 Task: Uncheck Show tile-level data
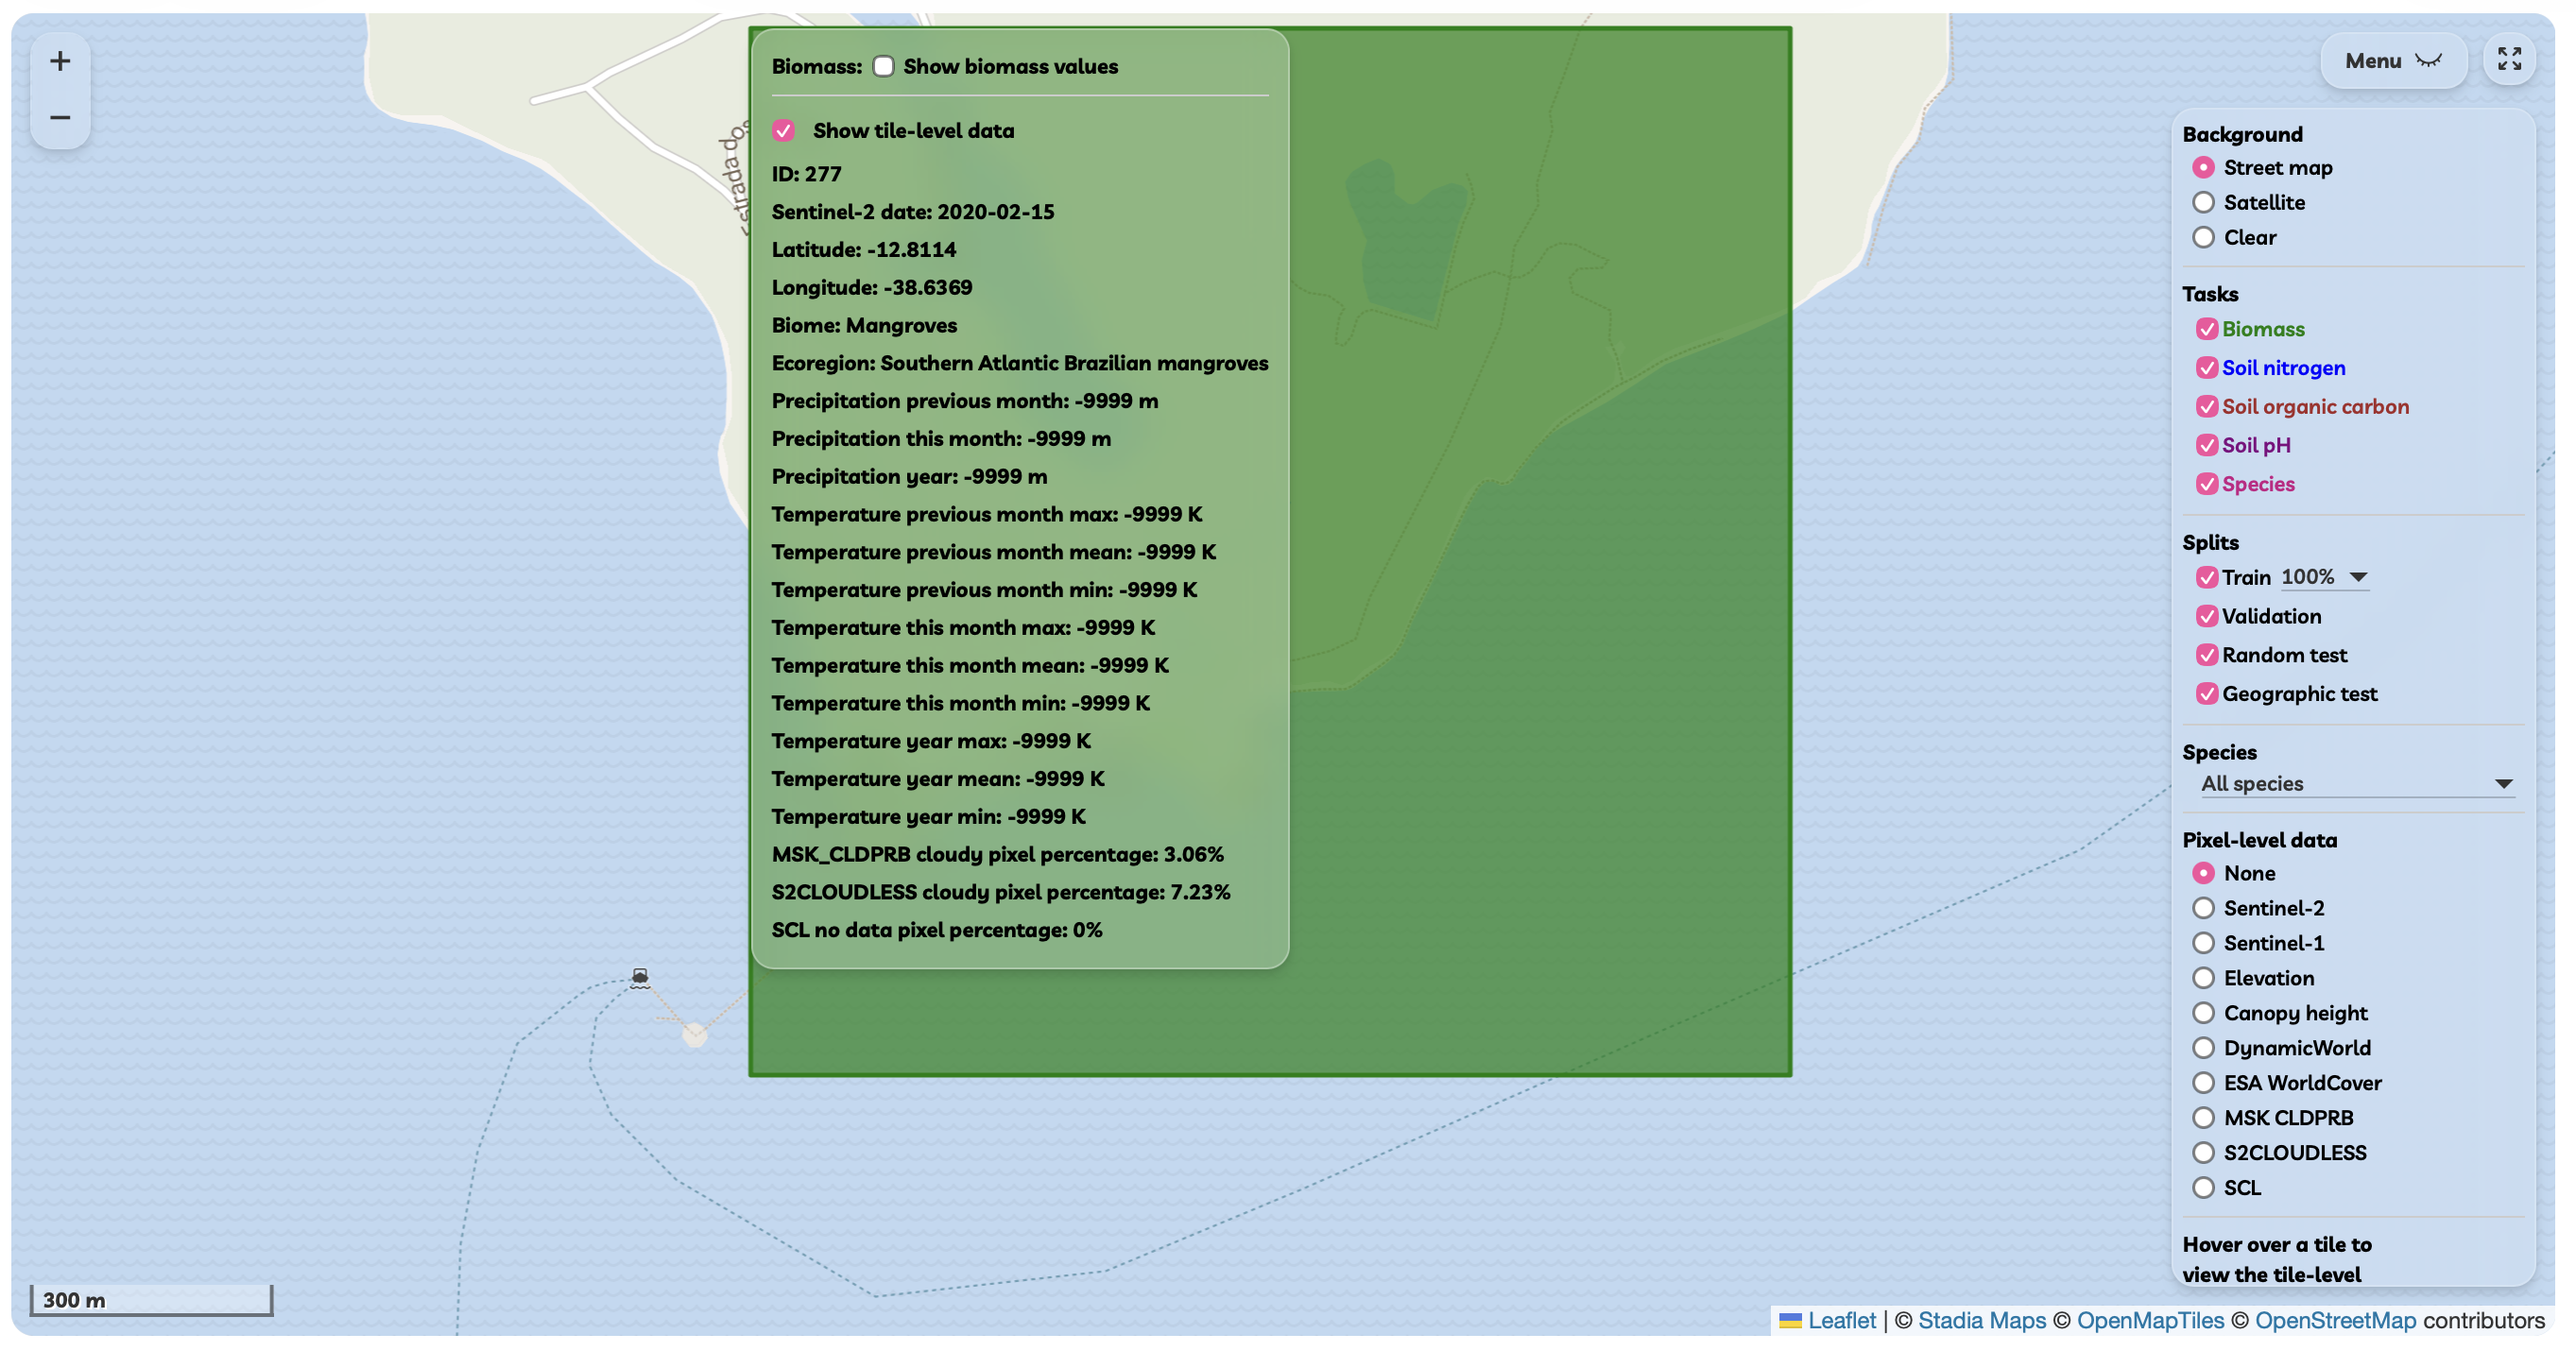tap(783, 131)
